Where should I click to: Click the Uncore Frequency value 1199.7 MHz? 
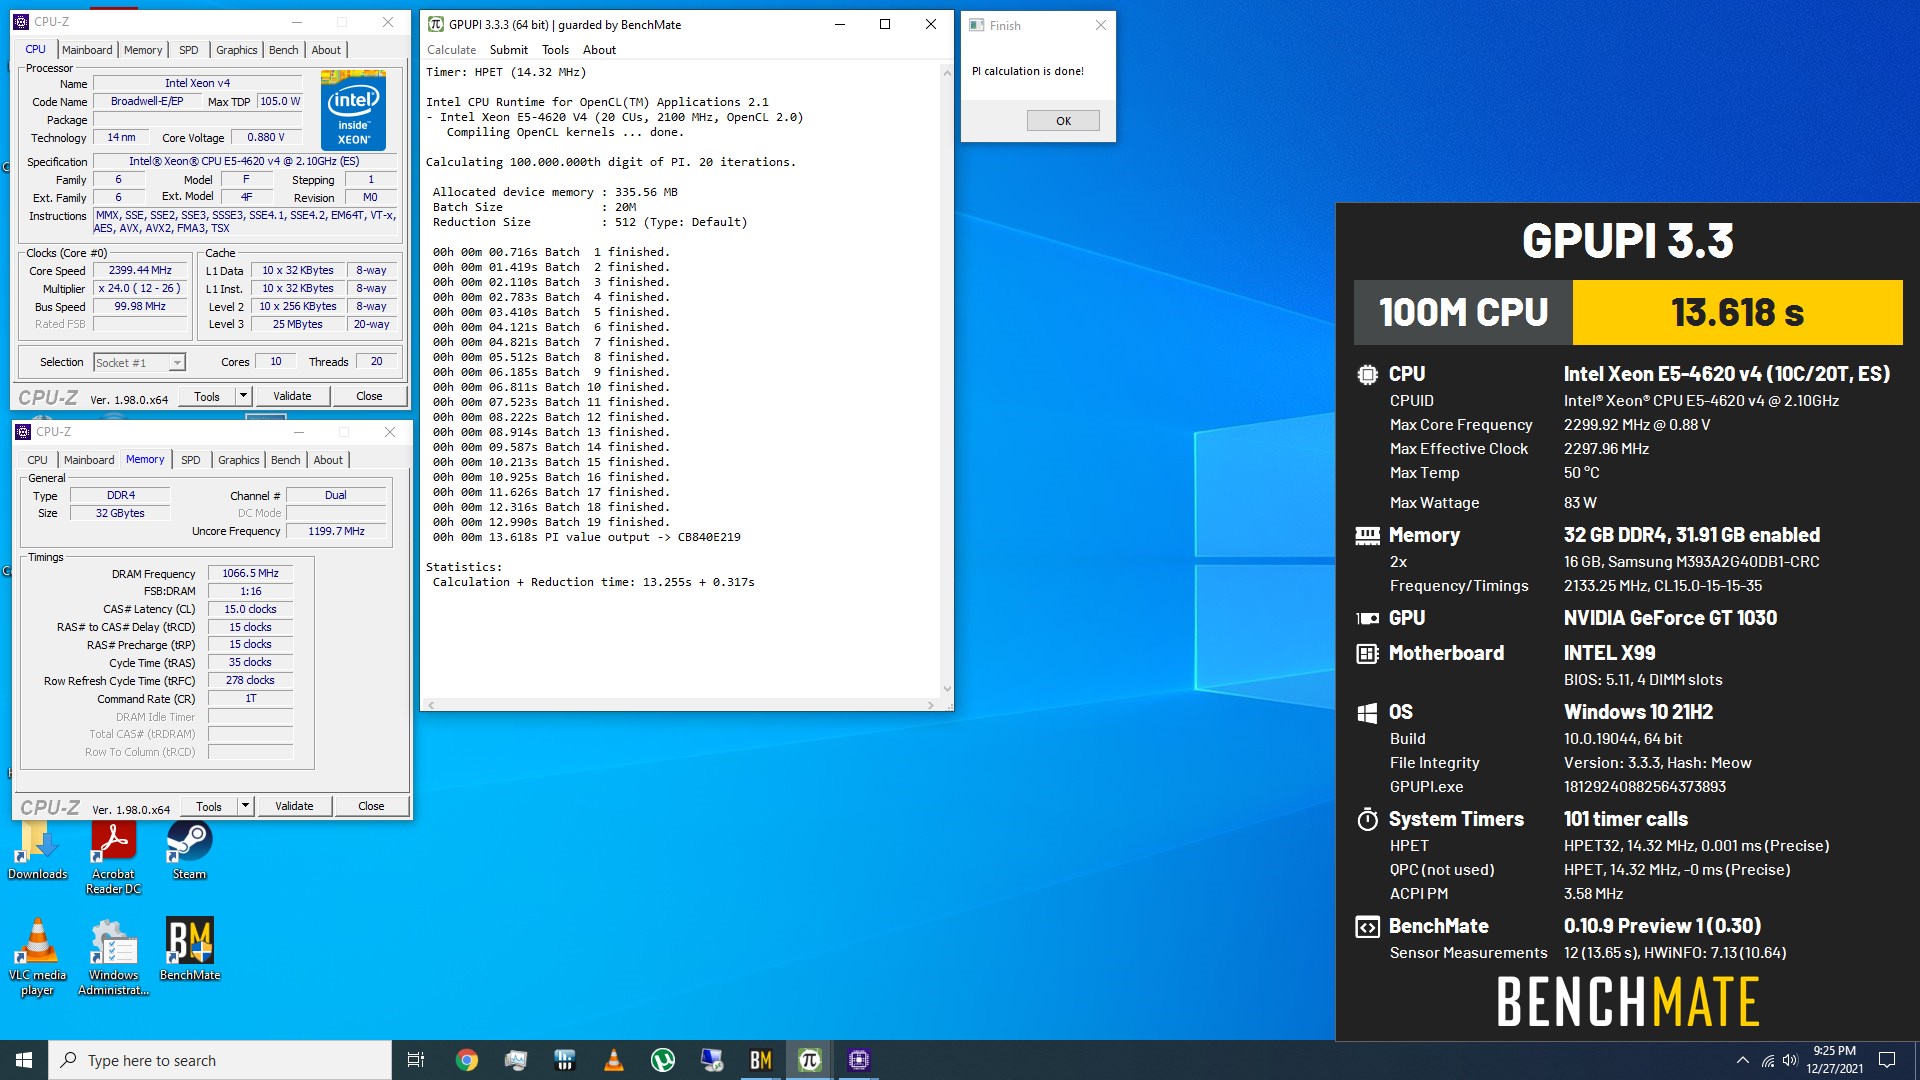tap(336, 531)
